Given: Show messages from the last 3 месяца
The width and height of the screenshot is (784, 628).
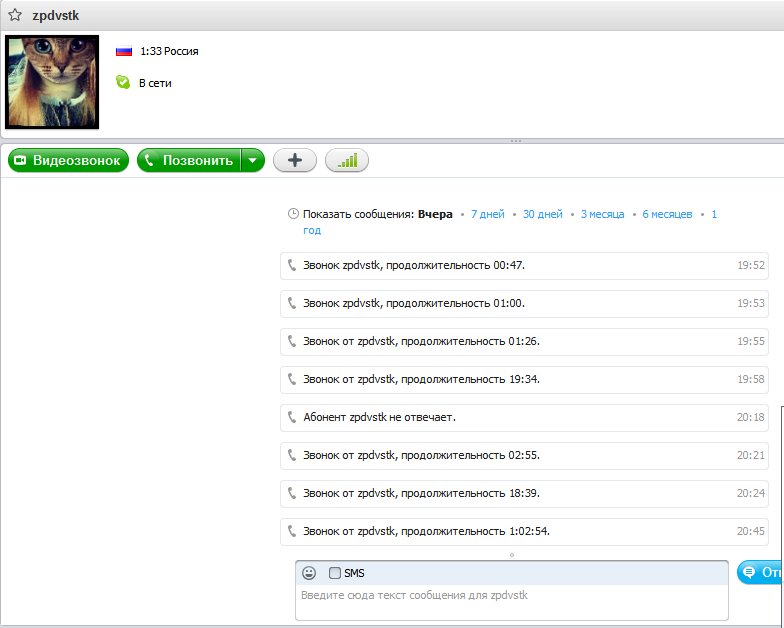Looking at the screenshot, I should coord(602,214).
